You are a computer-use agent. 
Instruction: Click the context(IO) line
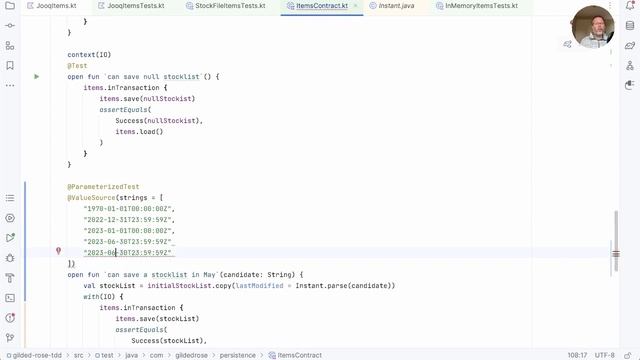pos(89,54)
